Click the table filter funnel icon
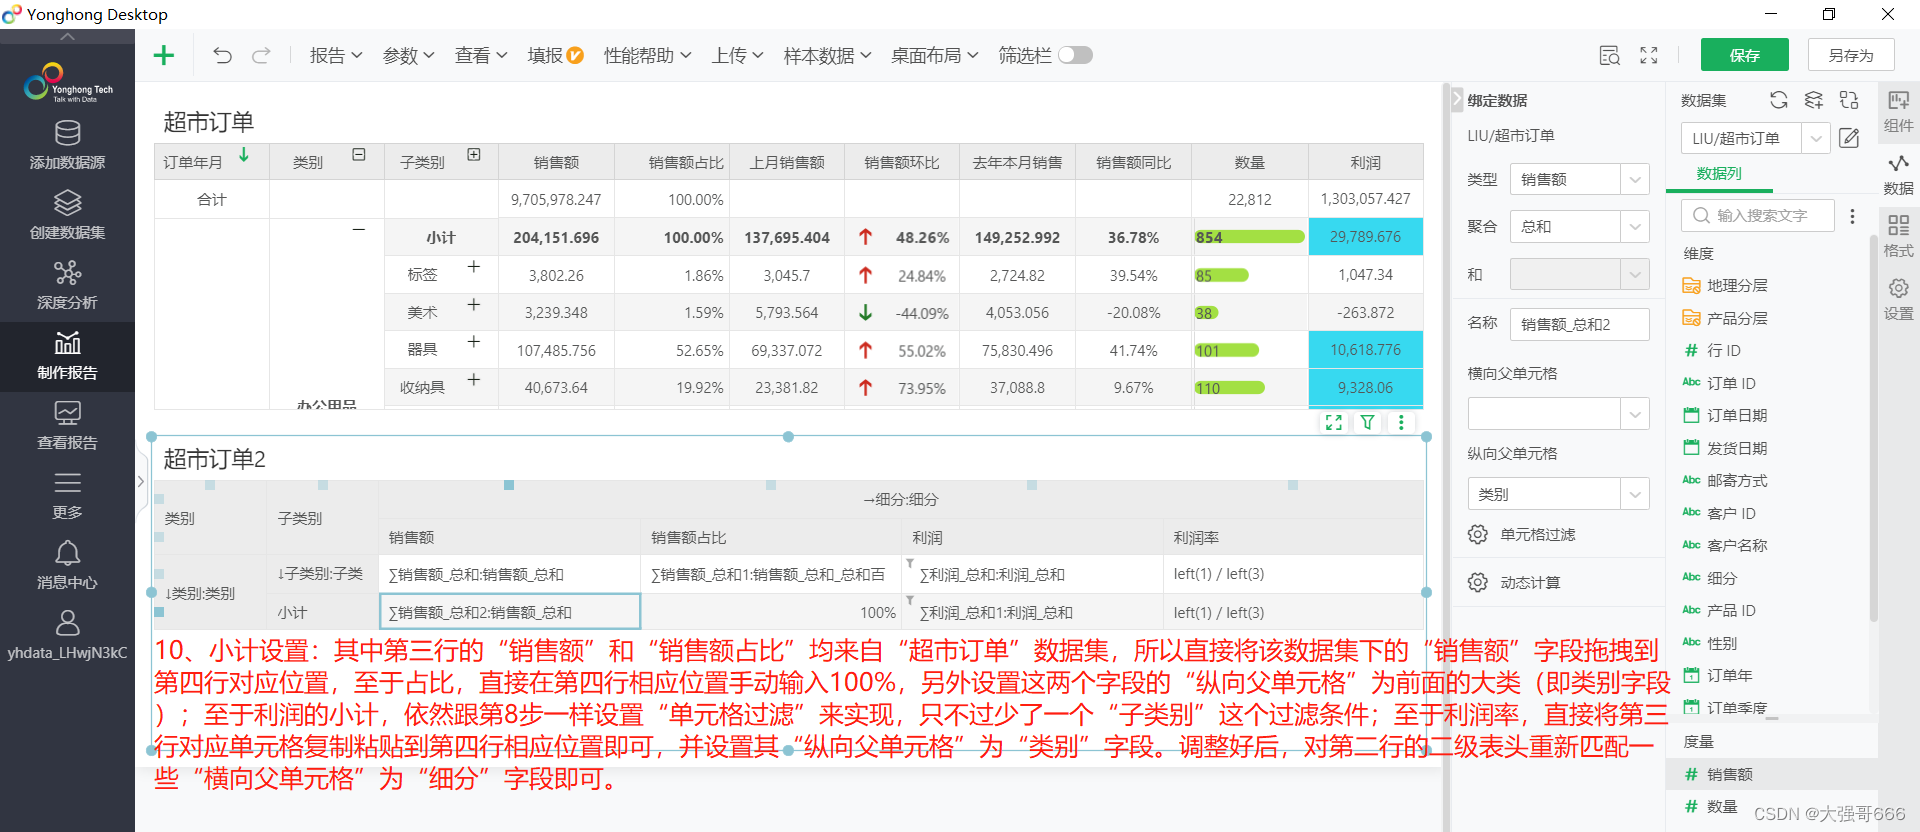The width and height of the screenshot is (1920, 832). click(1367, 422)
